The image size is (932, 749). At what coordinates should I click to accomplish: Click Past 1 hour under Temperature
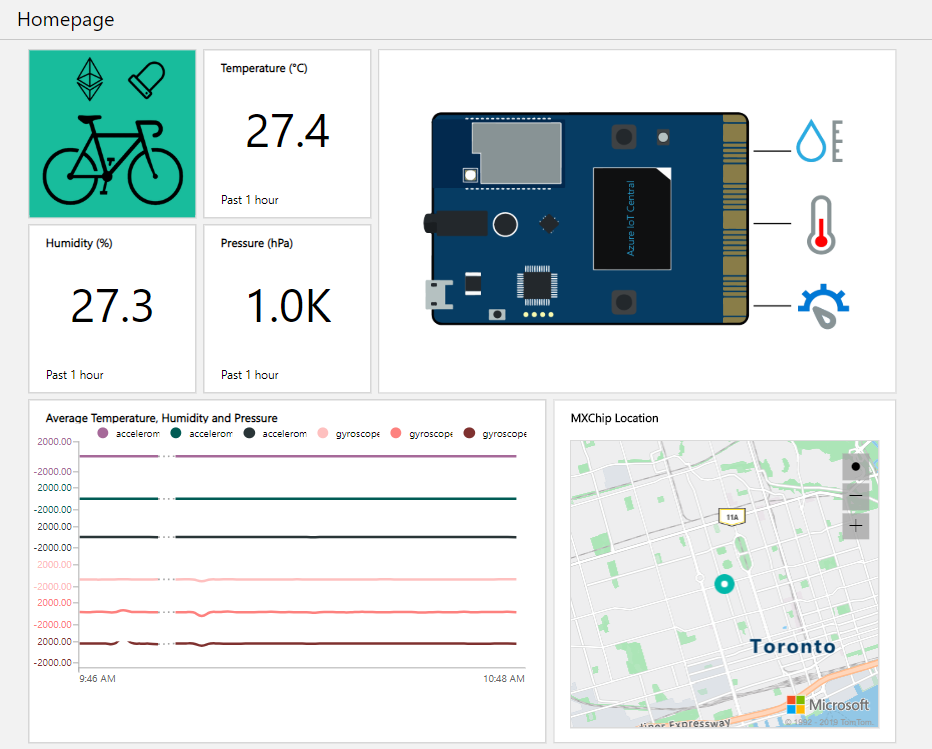tap(250, 200)
